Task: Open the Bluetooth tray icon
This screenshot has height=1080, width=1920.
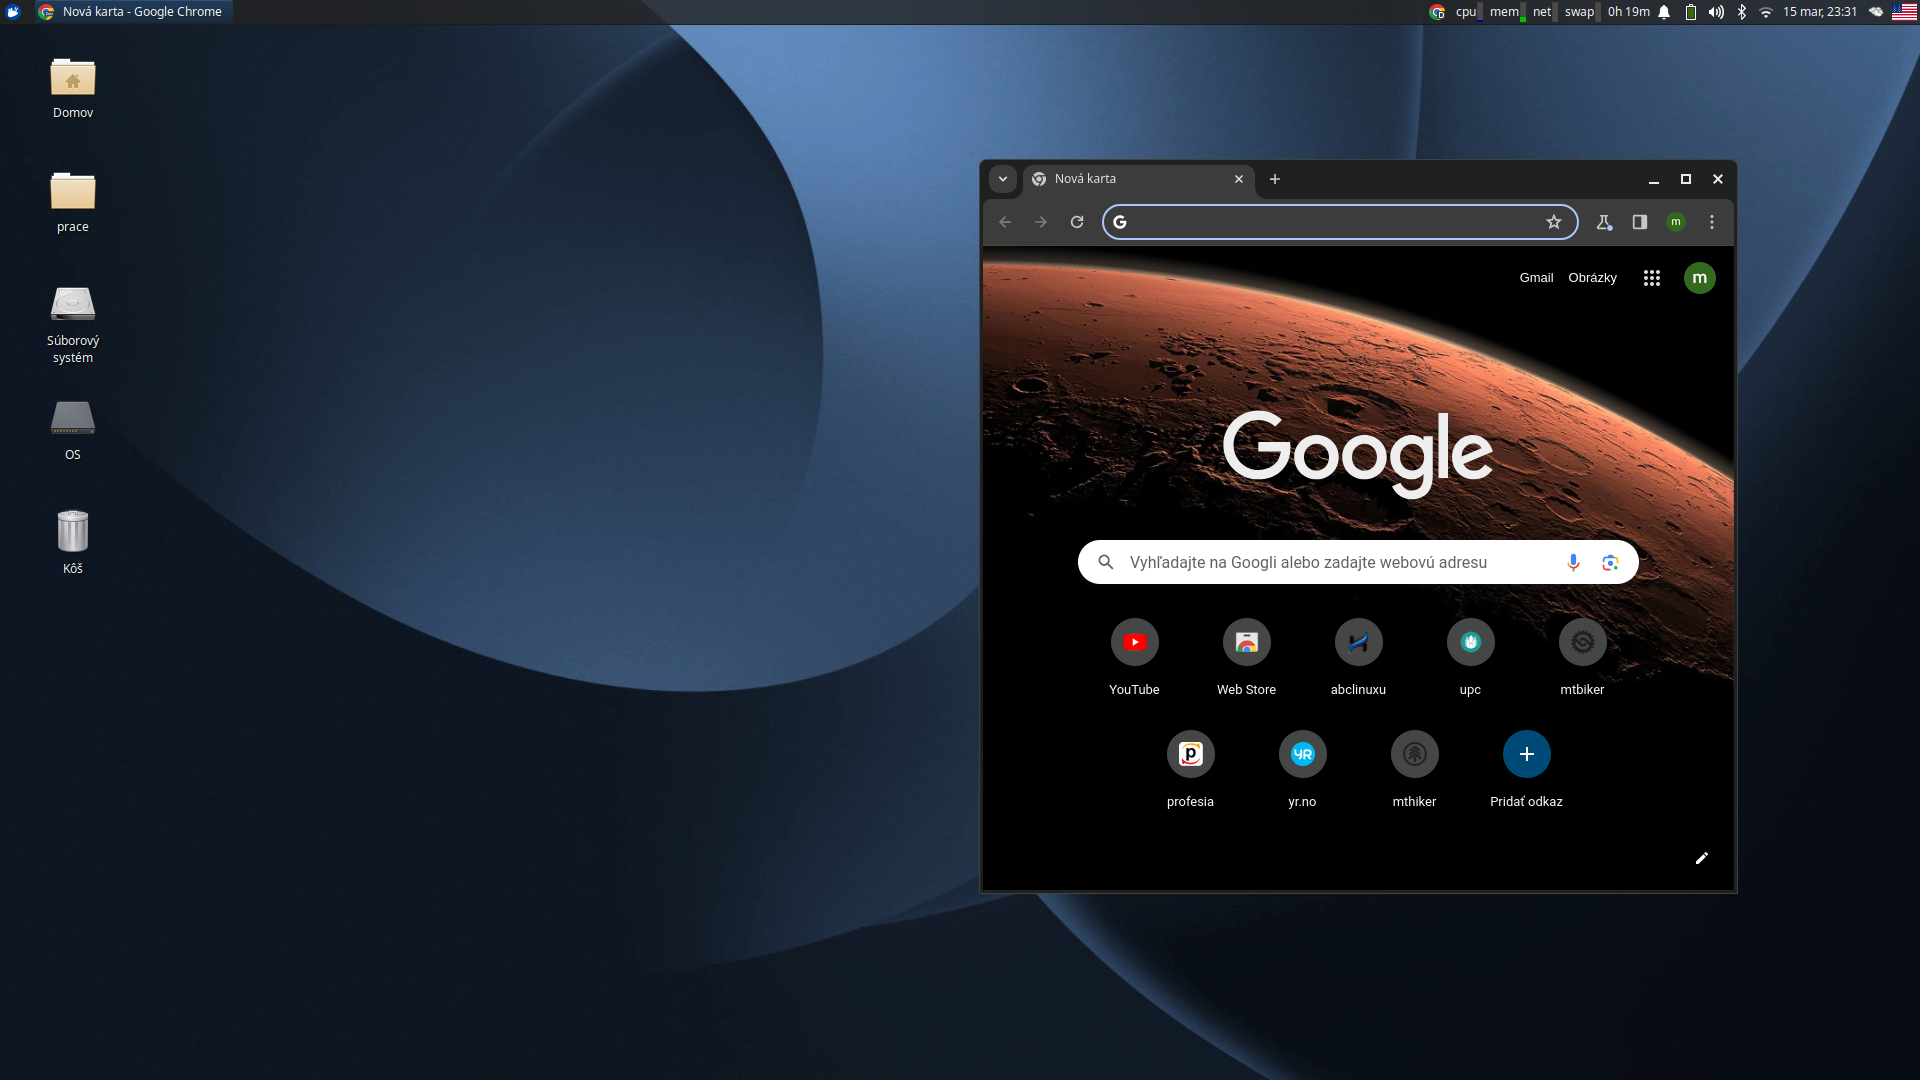Action: pos(1741,12)
